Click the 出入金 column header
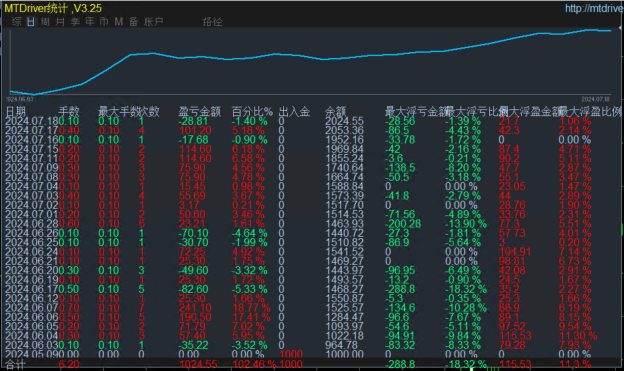624x371 pixels. coord(294,111)
